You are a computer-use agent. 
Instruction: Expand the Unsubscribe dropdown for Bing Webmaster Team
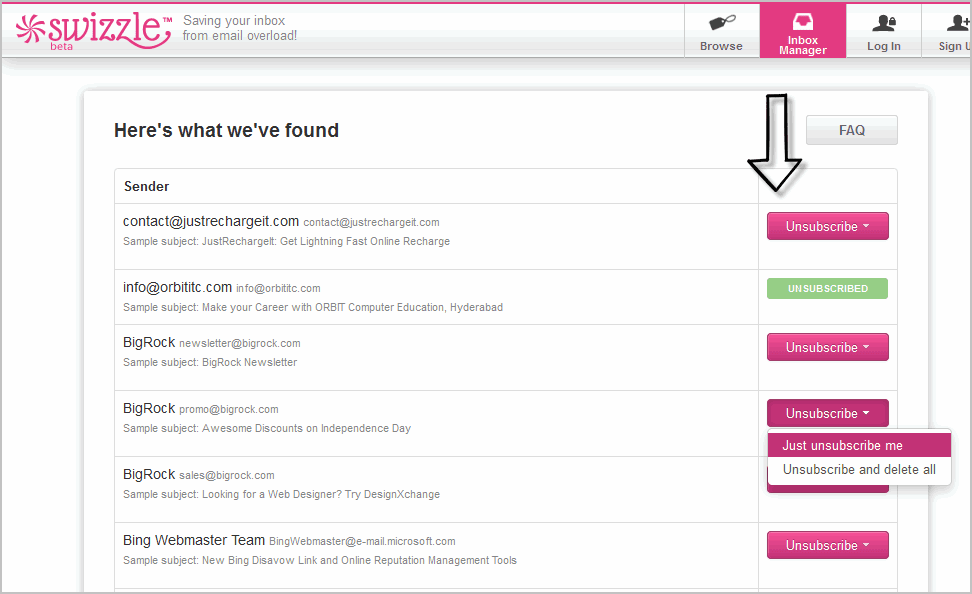tap(827, 545)
